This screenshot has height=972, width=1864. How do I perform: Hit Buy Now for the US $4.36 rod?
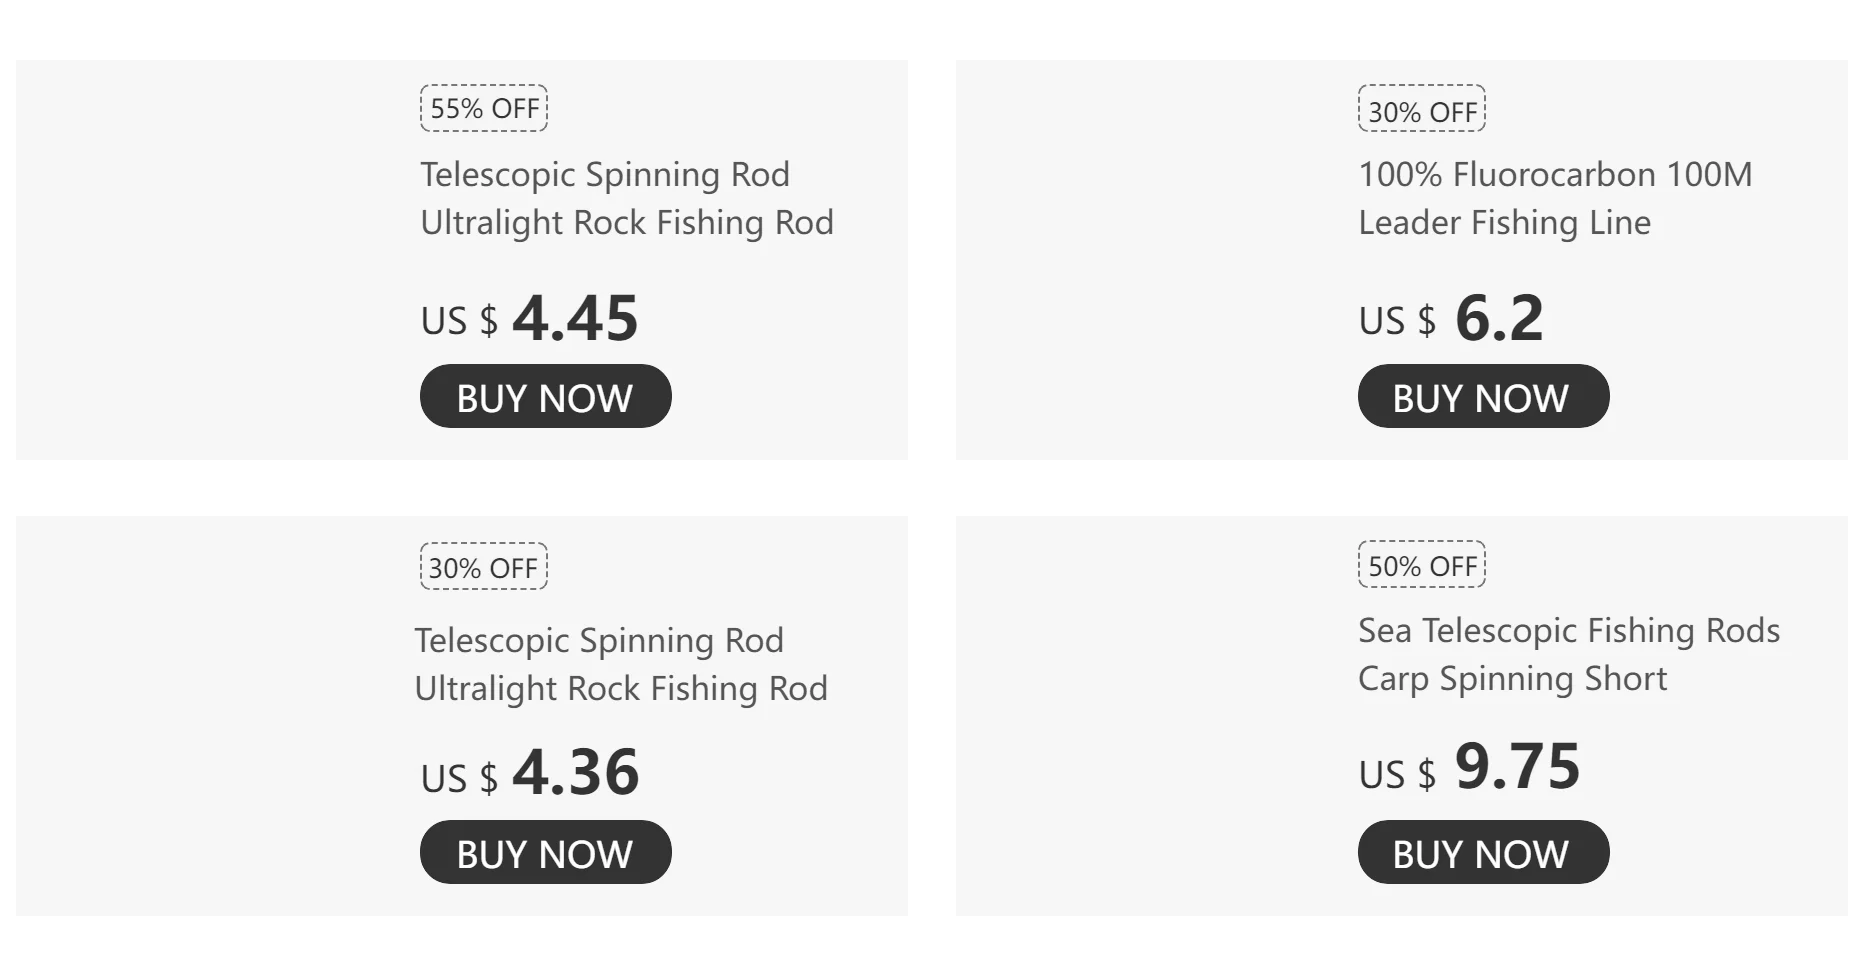click(545, 853)
